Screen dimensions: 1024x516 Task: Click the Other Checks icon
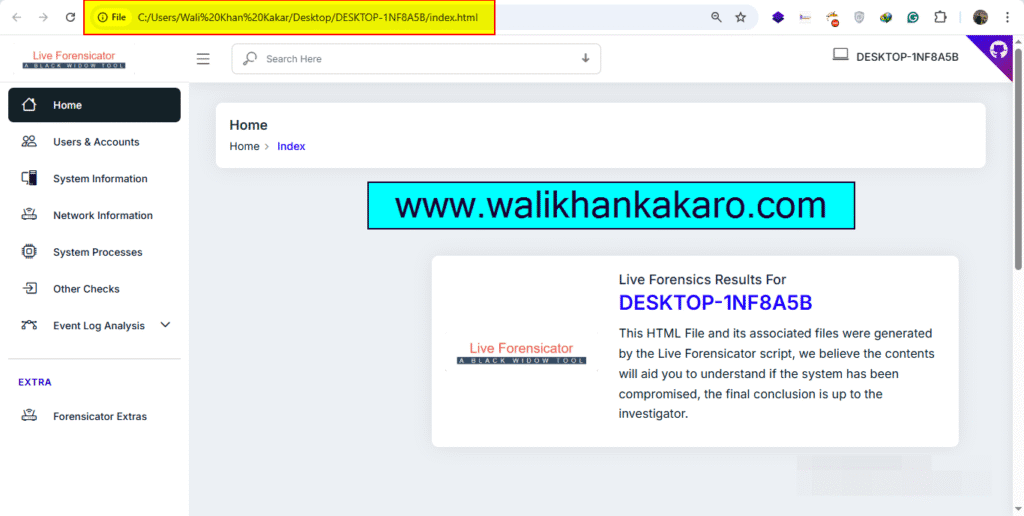click(x=29, y=289)
